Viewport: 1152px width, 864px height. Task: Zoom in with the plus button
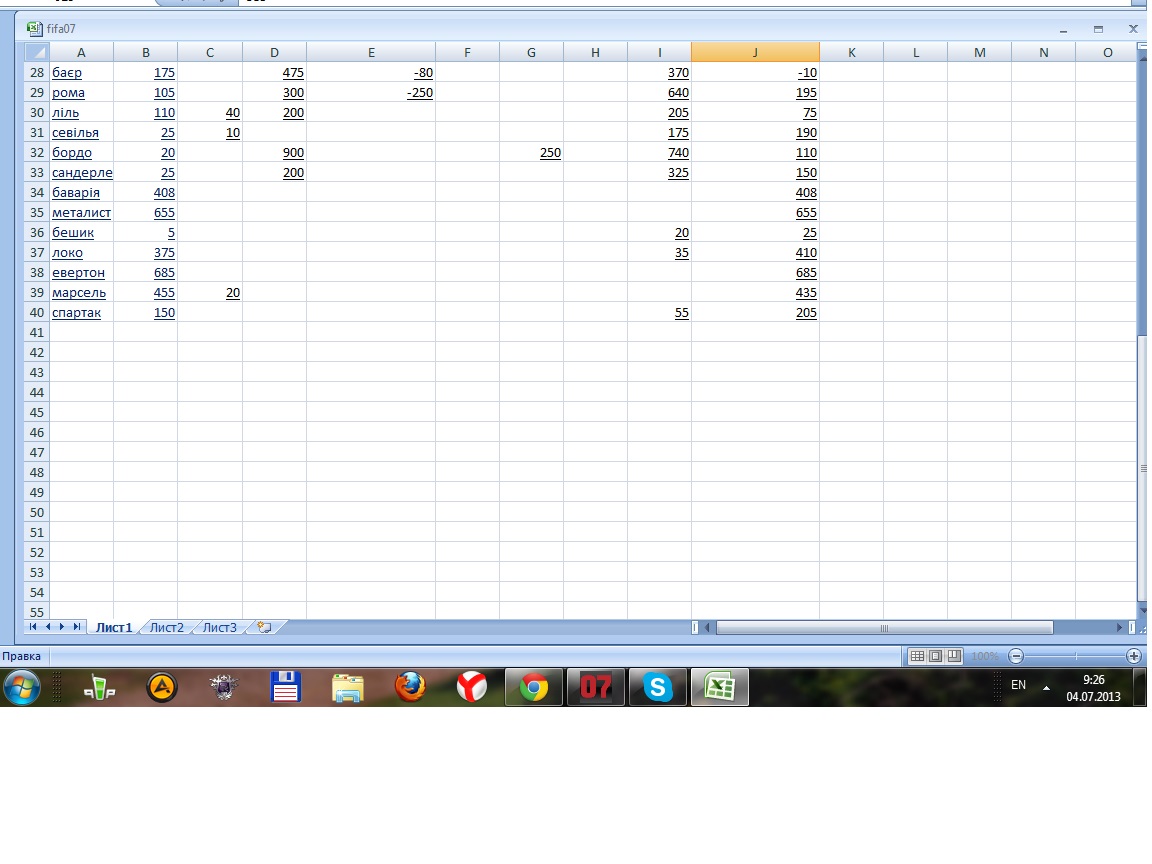click(x=1134, y=656)
